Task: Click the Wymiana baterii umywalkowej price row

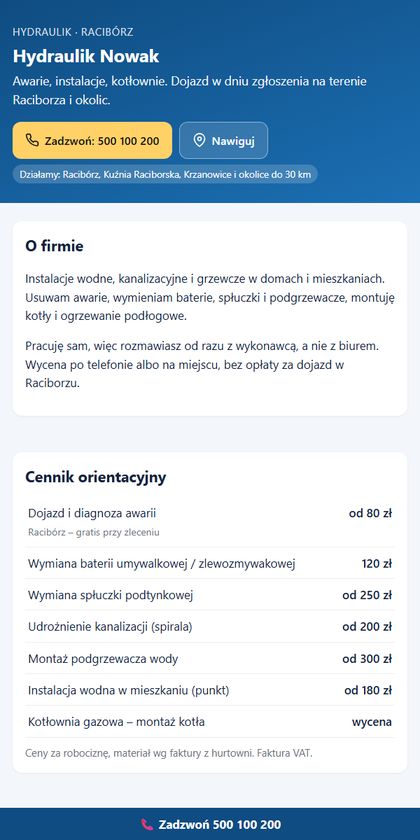Action: [x=210, y=563]
